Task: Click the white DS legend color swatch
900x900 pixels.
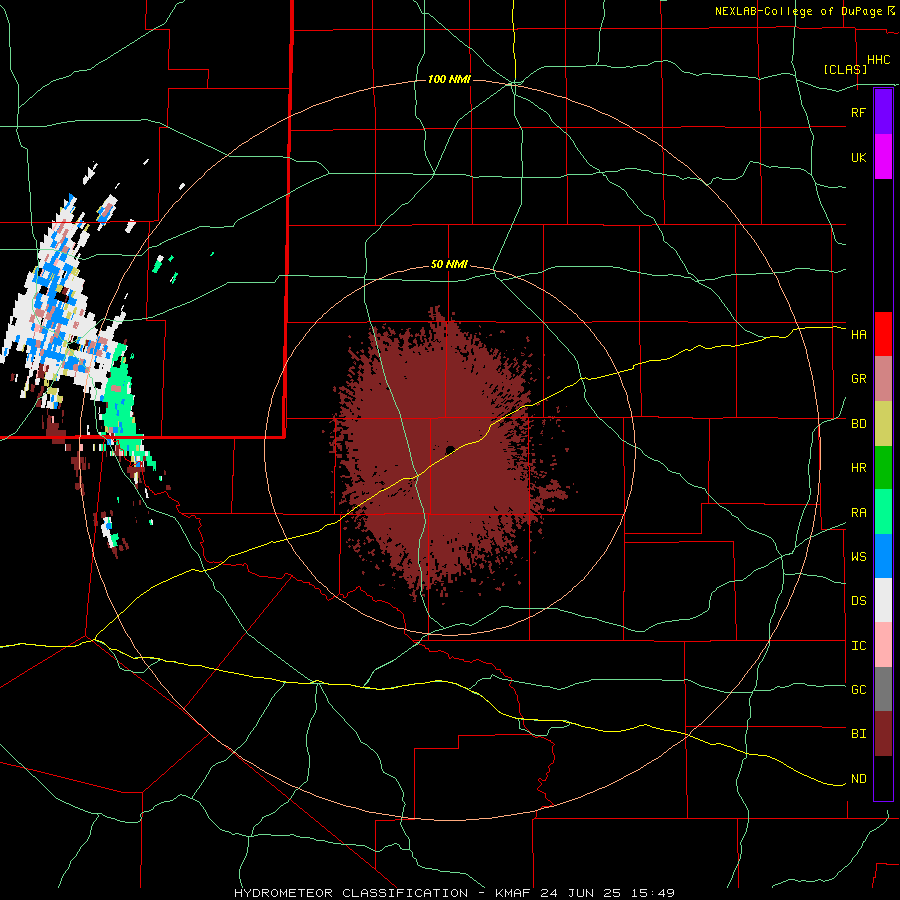Action: tap(883, 600)
